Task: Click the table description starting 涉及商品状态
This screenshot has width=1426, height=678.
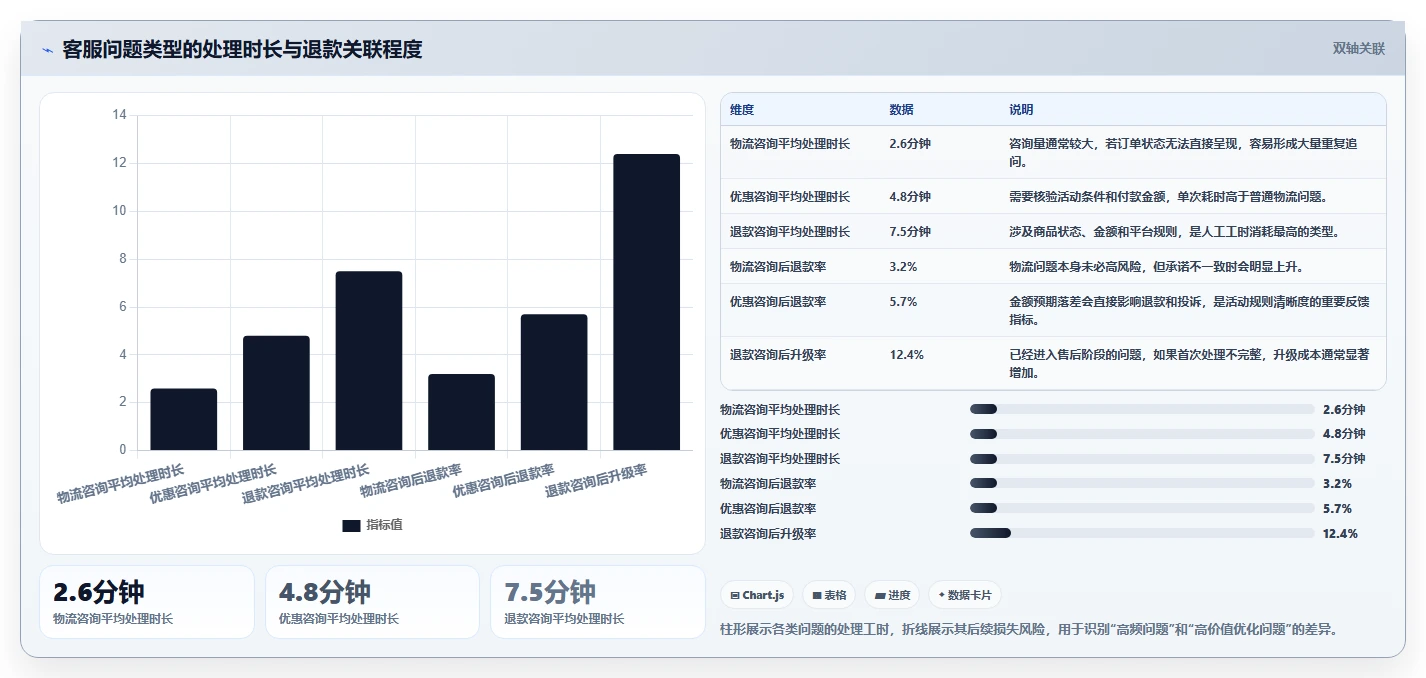Action: [x=1174, y=232]
